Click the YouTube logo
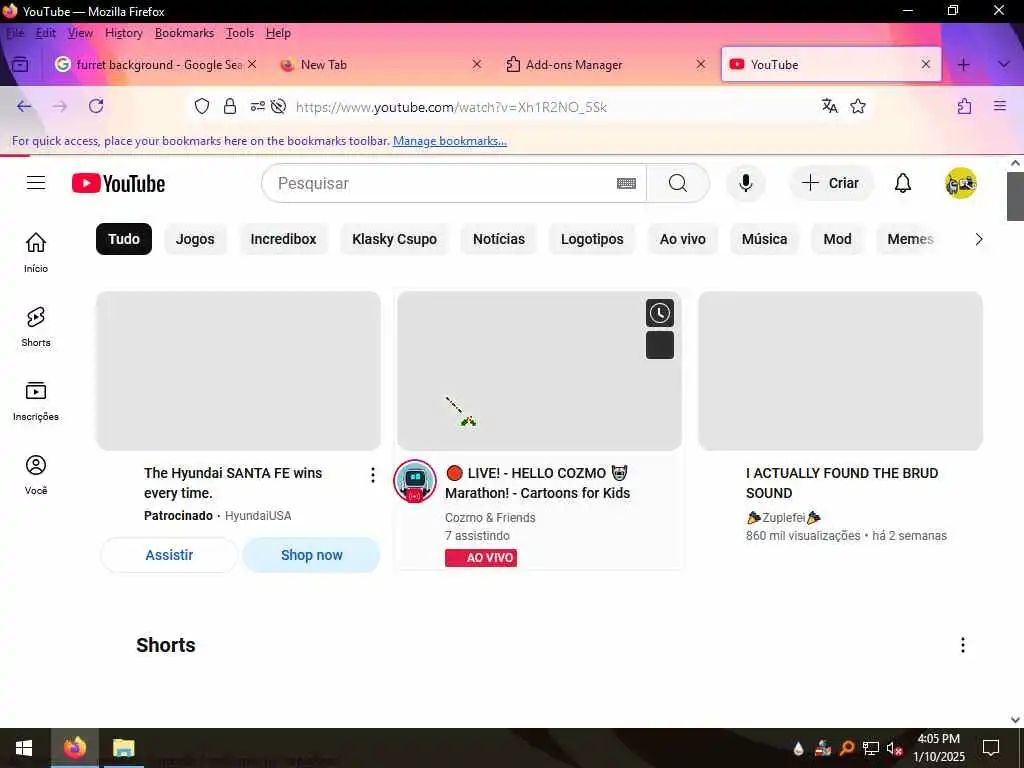The height and width of the screenshot is (768, 1024). 118,184
